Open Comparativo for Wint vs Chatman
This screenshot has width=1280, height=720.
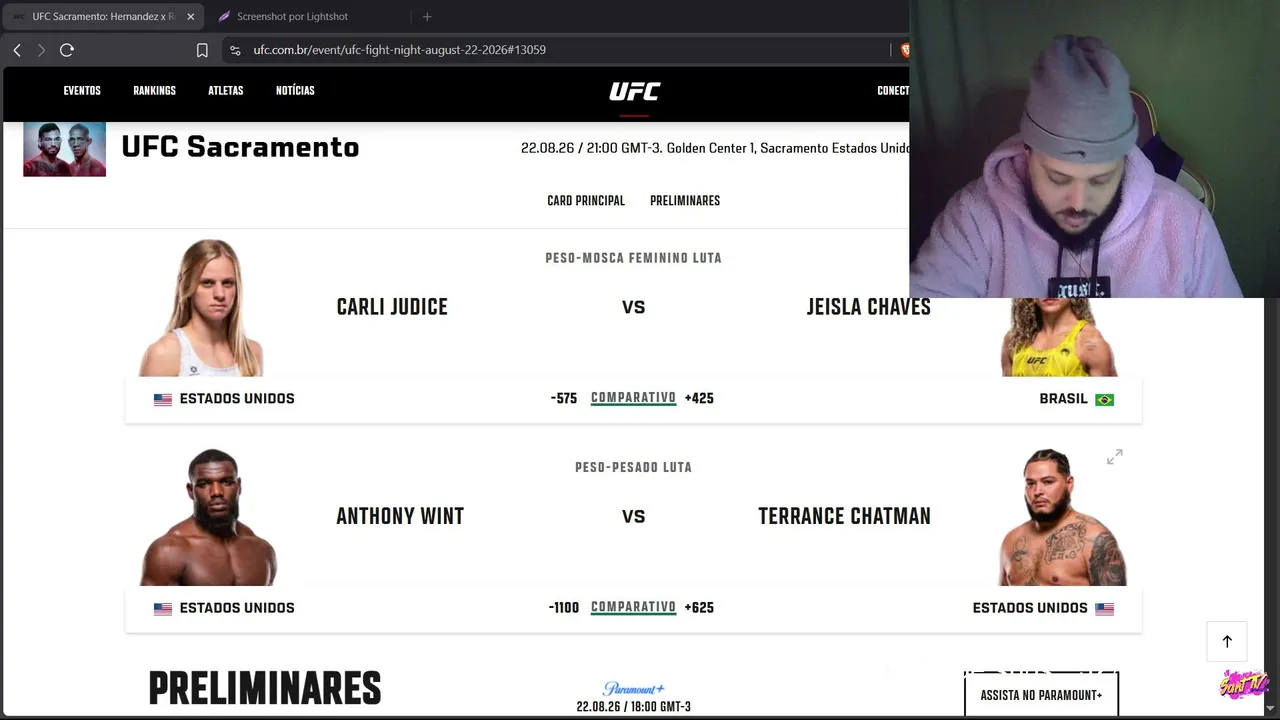(633, 607)
